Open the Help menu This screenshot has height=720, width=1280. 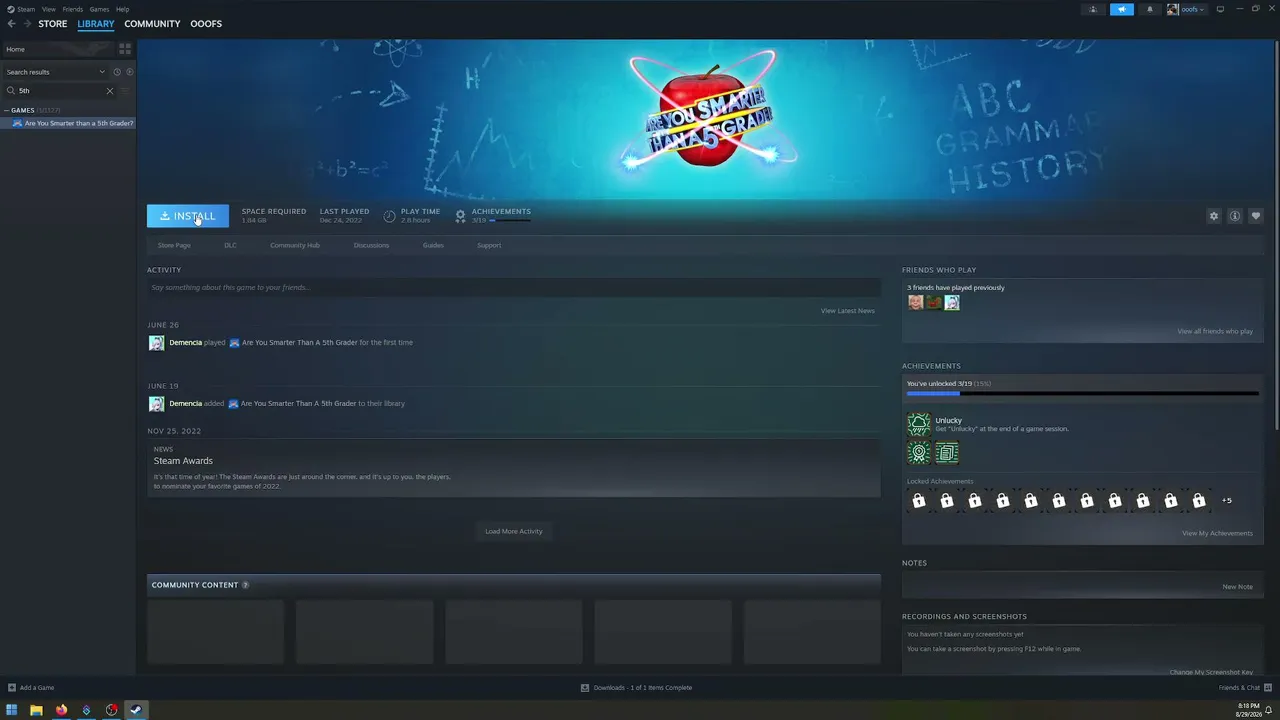(122, 9)
